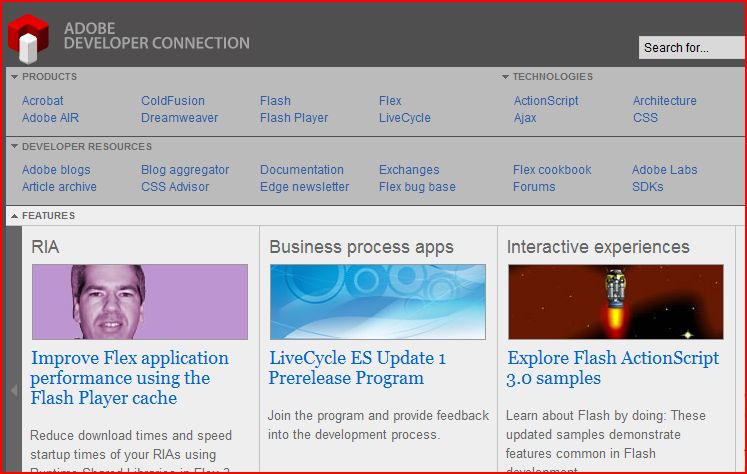
Task: Open CSS Advisor
Action: 175,187
